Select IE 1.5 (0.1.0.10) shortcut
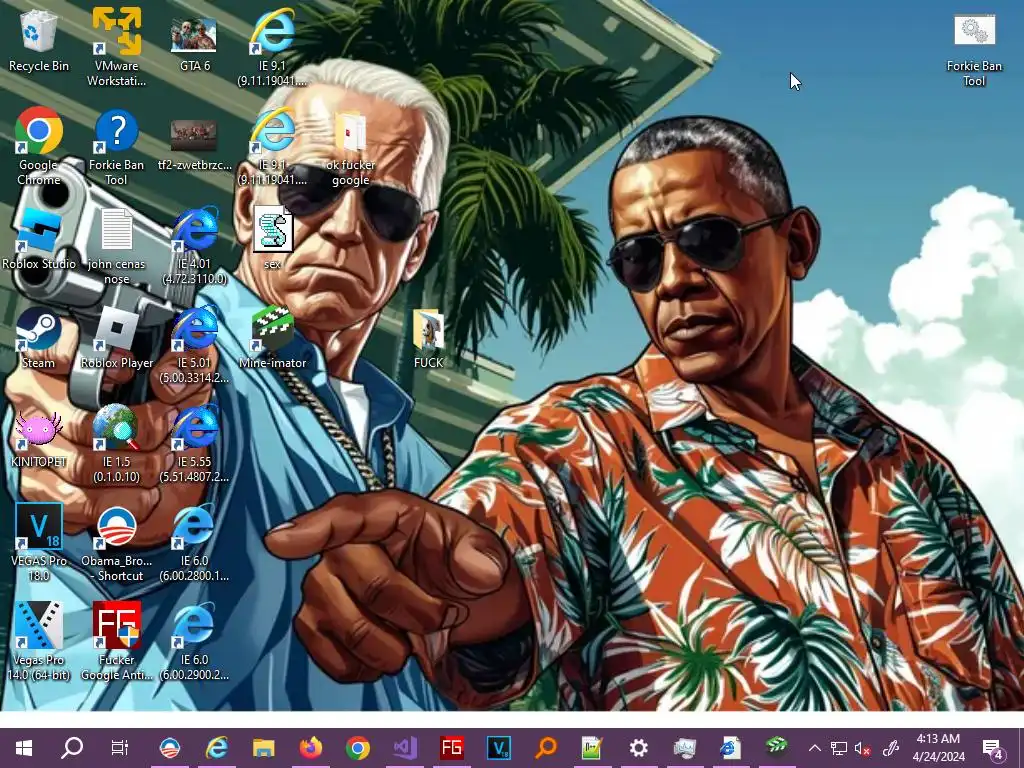This screenshot has width=1024, height=768. pos(116,444)
